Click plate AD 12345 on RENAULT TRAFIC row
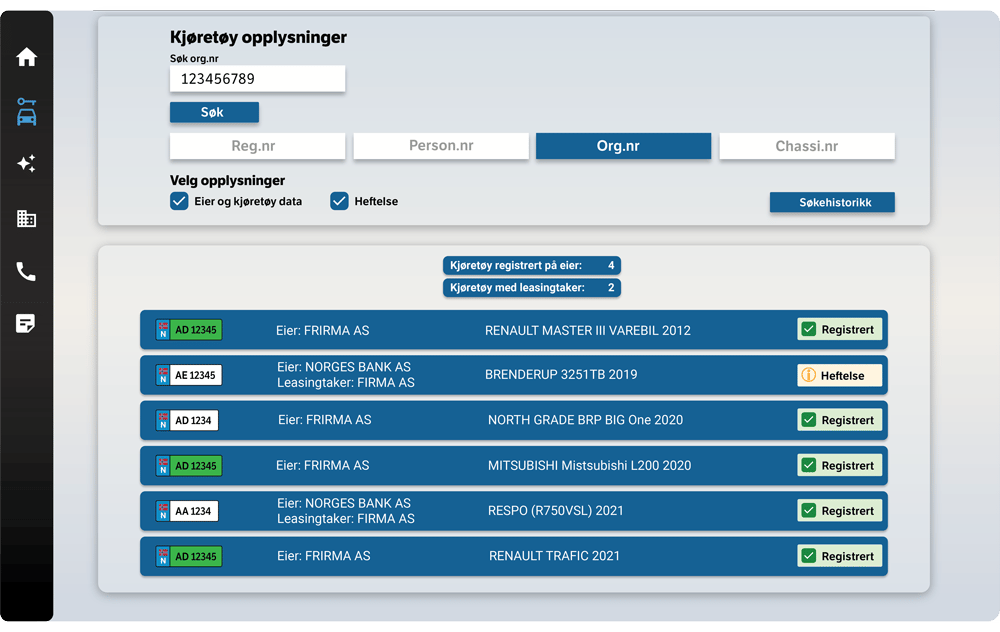The height and width of the screenshot is (632, 1000). click(189, 556)
